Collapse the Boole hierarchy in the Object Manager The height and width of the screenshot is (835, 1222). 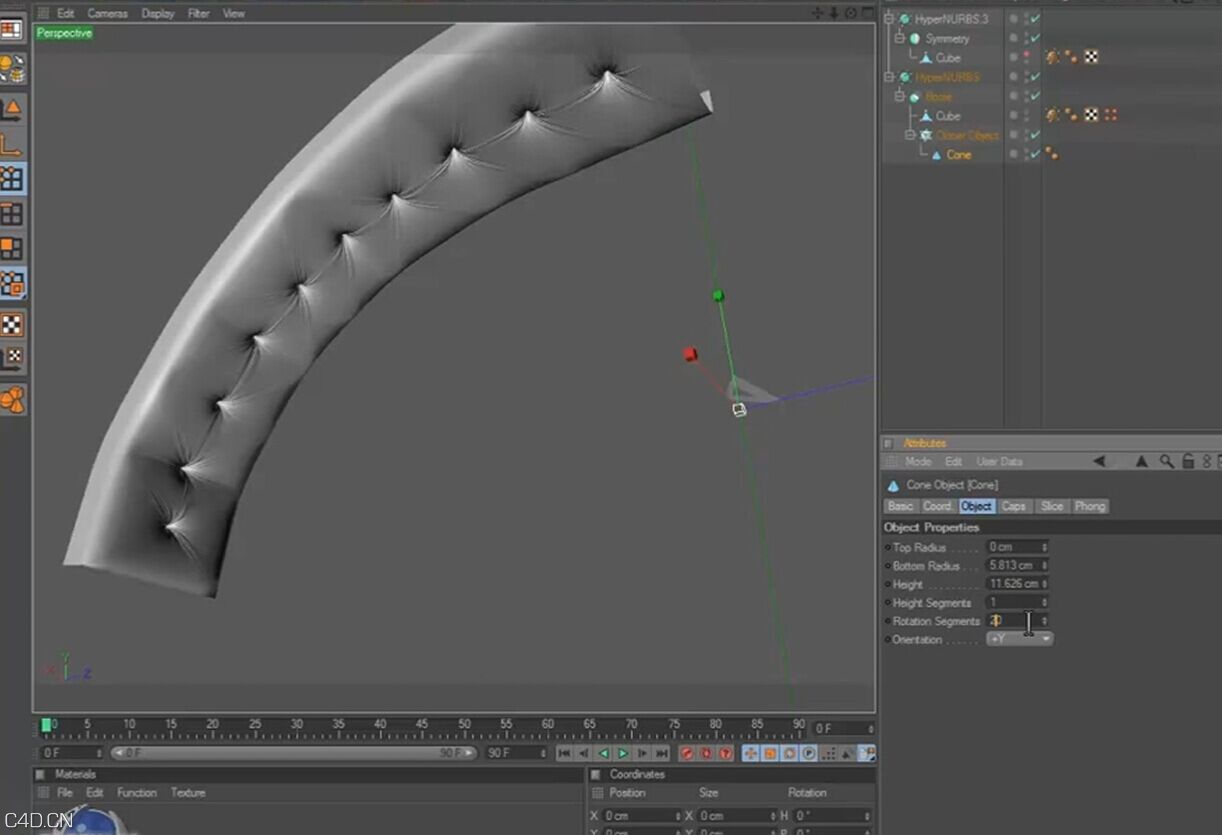click(898, 96)
